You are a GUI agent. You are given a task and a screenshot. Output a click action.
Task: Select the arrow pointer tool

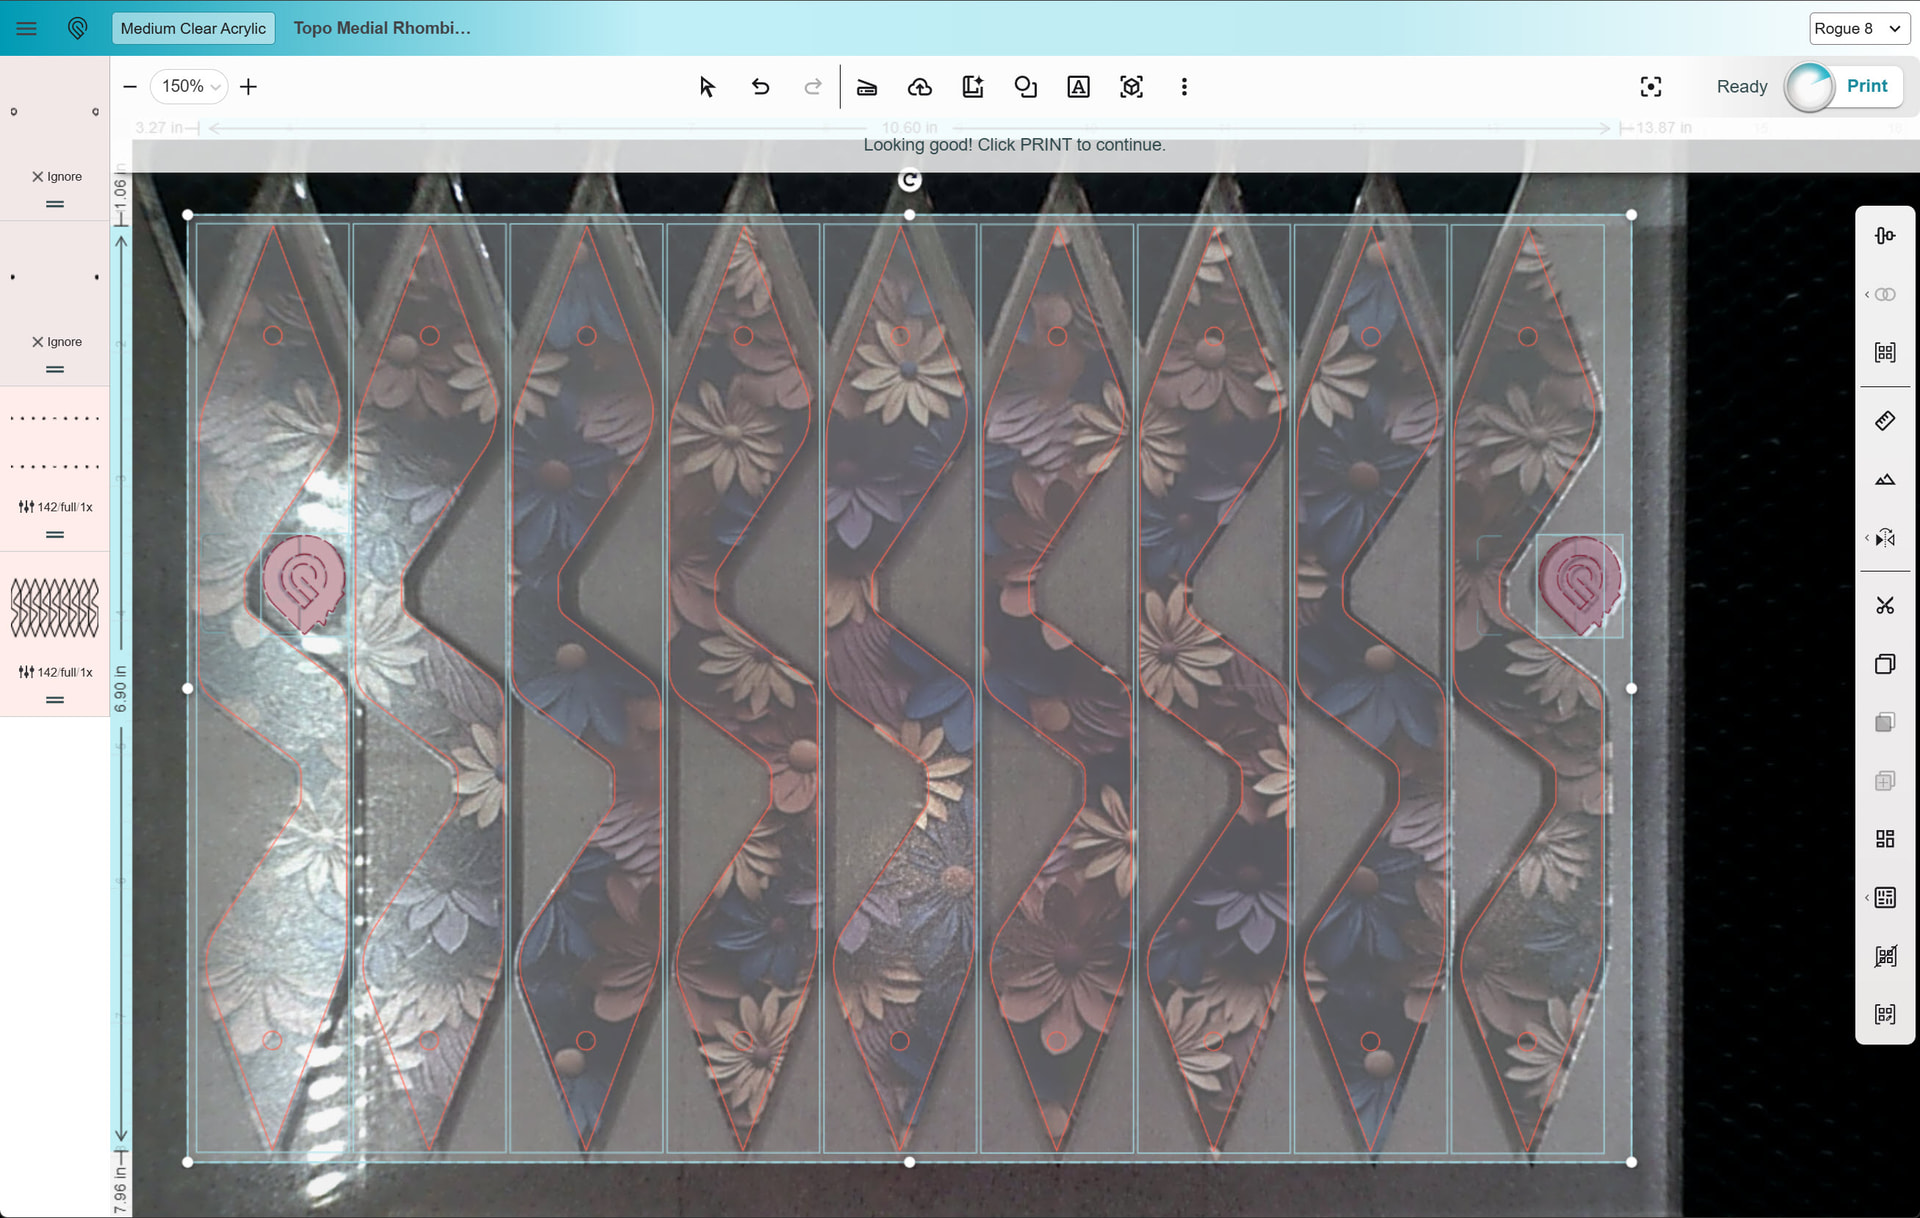(x=707, y=87)
